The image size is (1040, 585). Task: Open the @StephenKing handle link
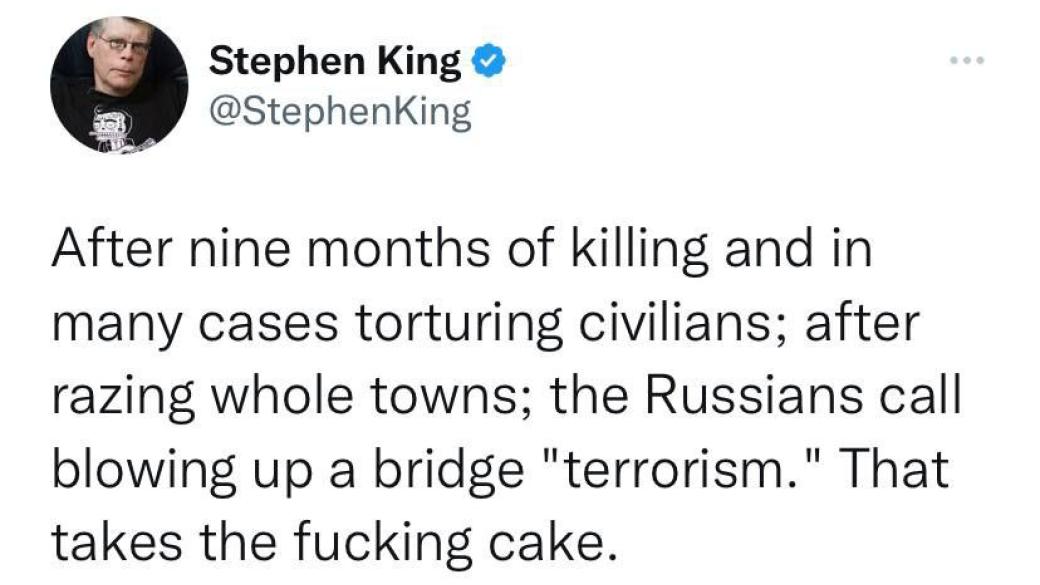click(340, 112)
